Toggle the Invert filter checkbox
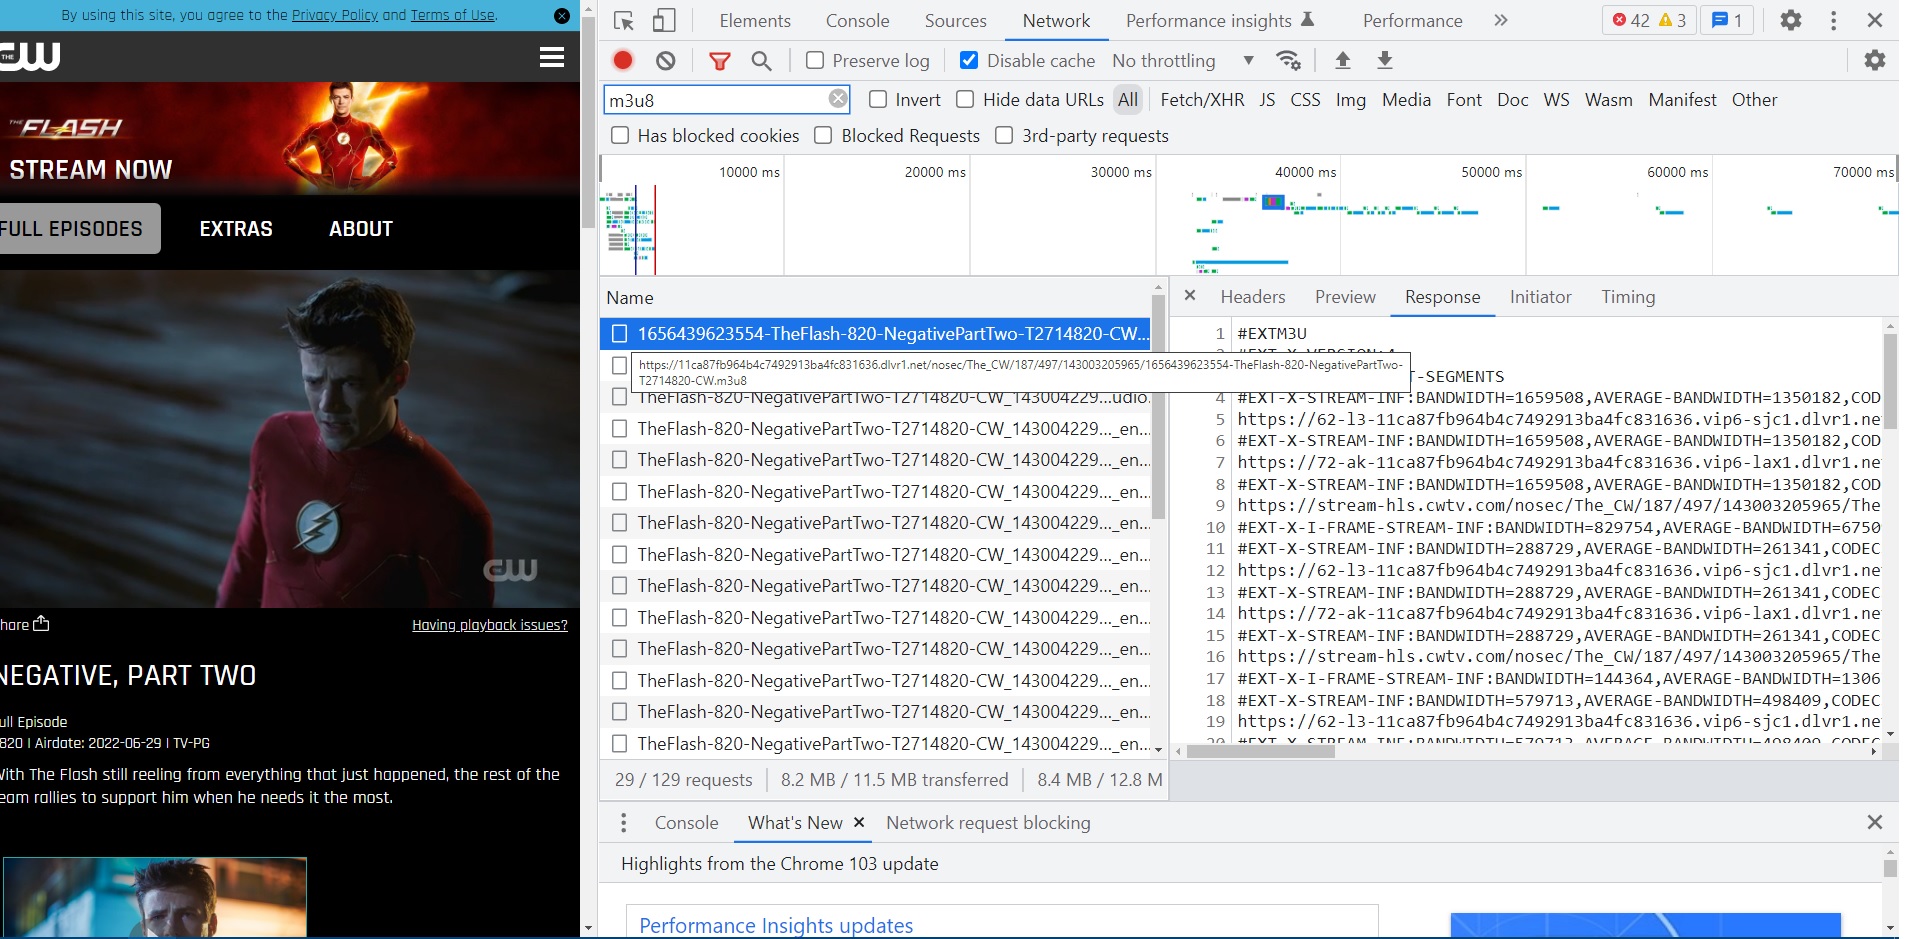Image resolution: width=1920 pixels, height=939 pixels. point(878,99)
